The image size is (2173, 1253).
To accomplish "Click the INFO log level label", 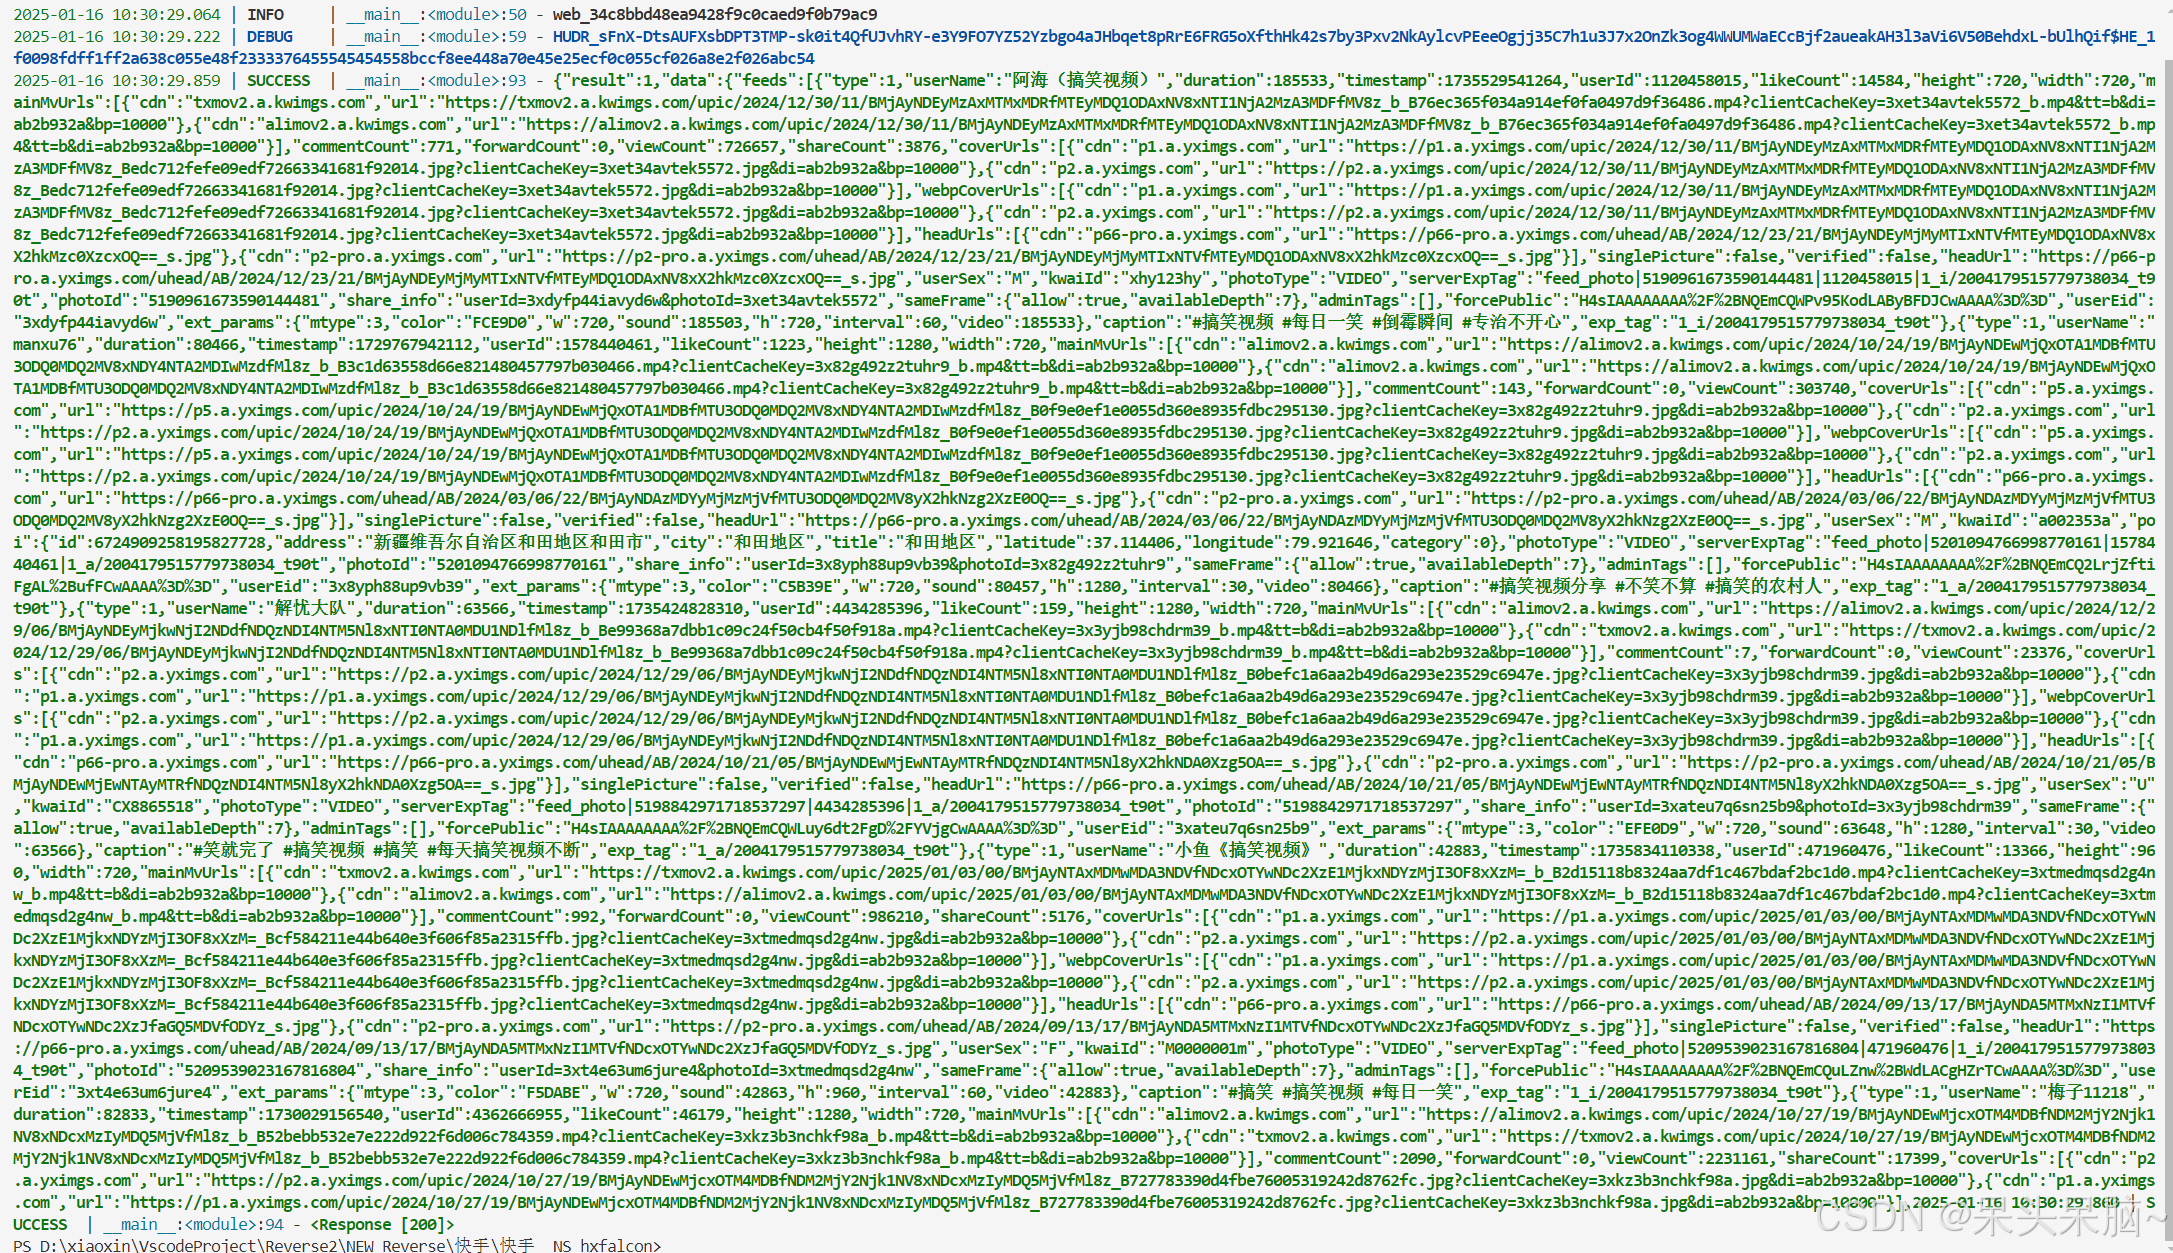I will point(265,15).
